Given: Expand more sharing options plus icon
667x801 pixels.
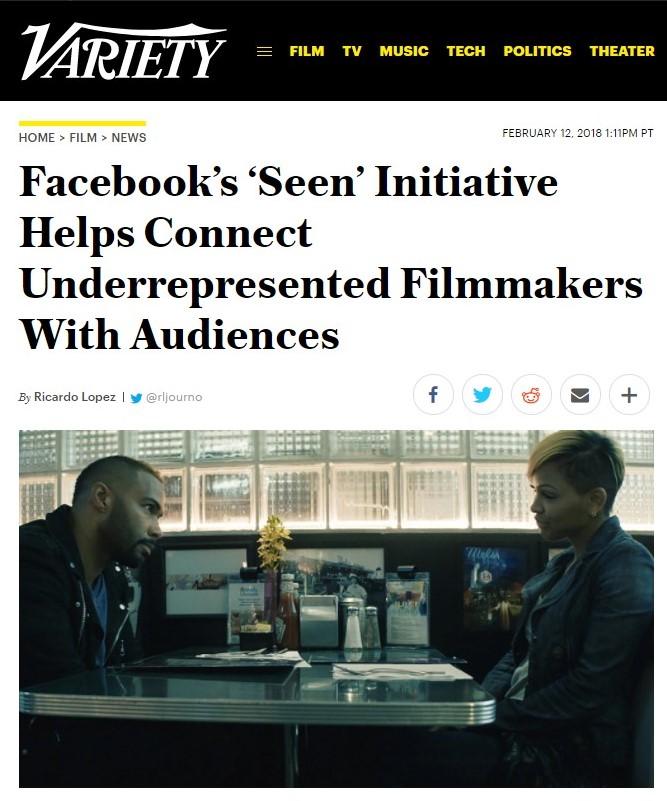Looking at the screenshot, I should tap(629, 394).
